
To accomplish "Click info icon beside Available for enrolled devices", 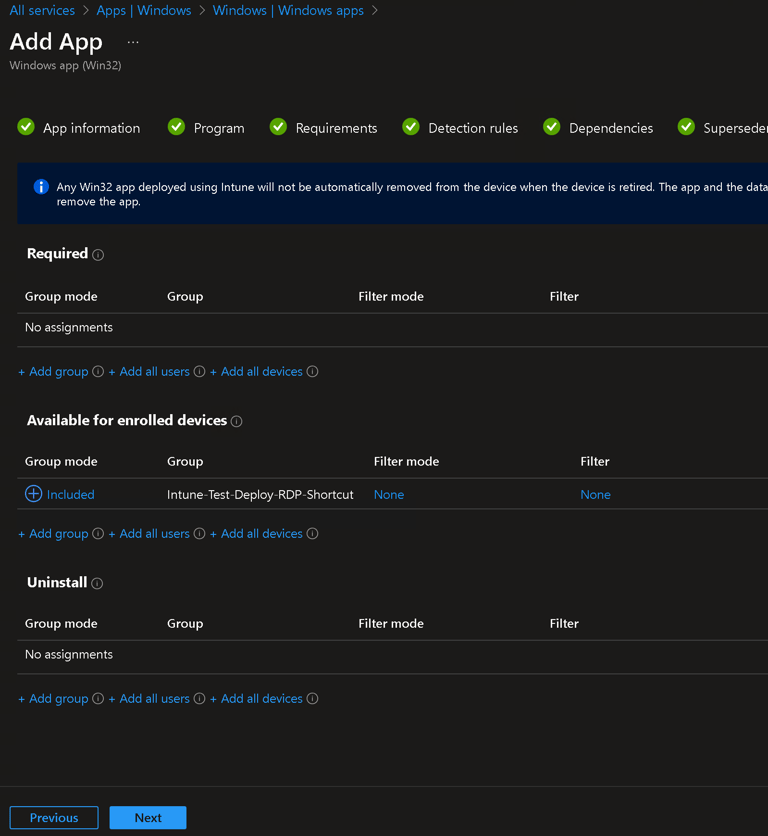I will point(237,422).
